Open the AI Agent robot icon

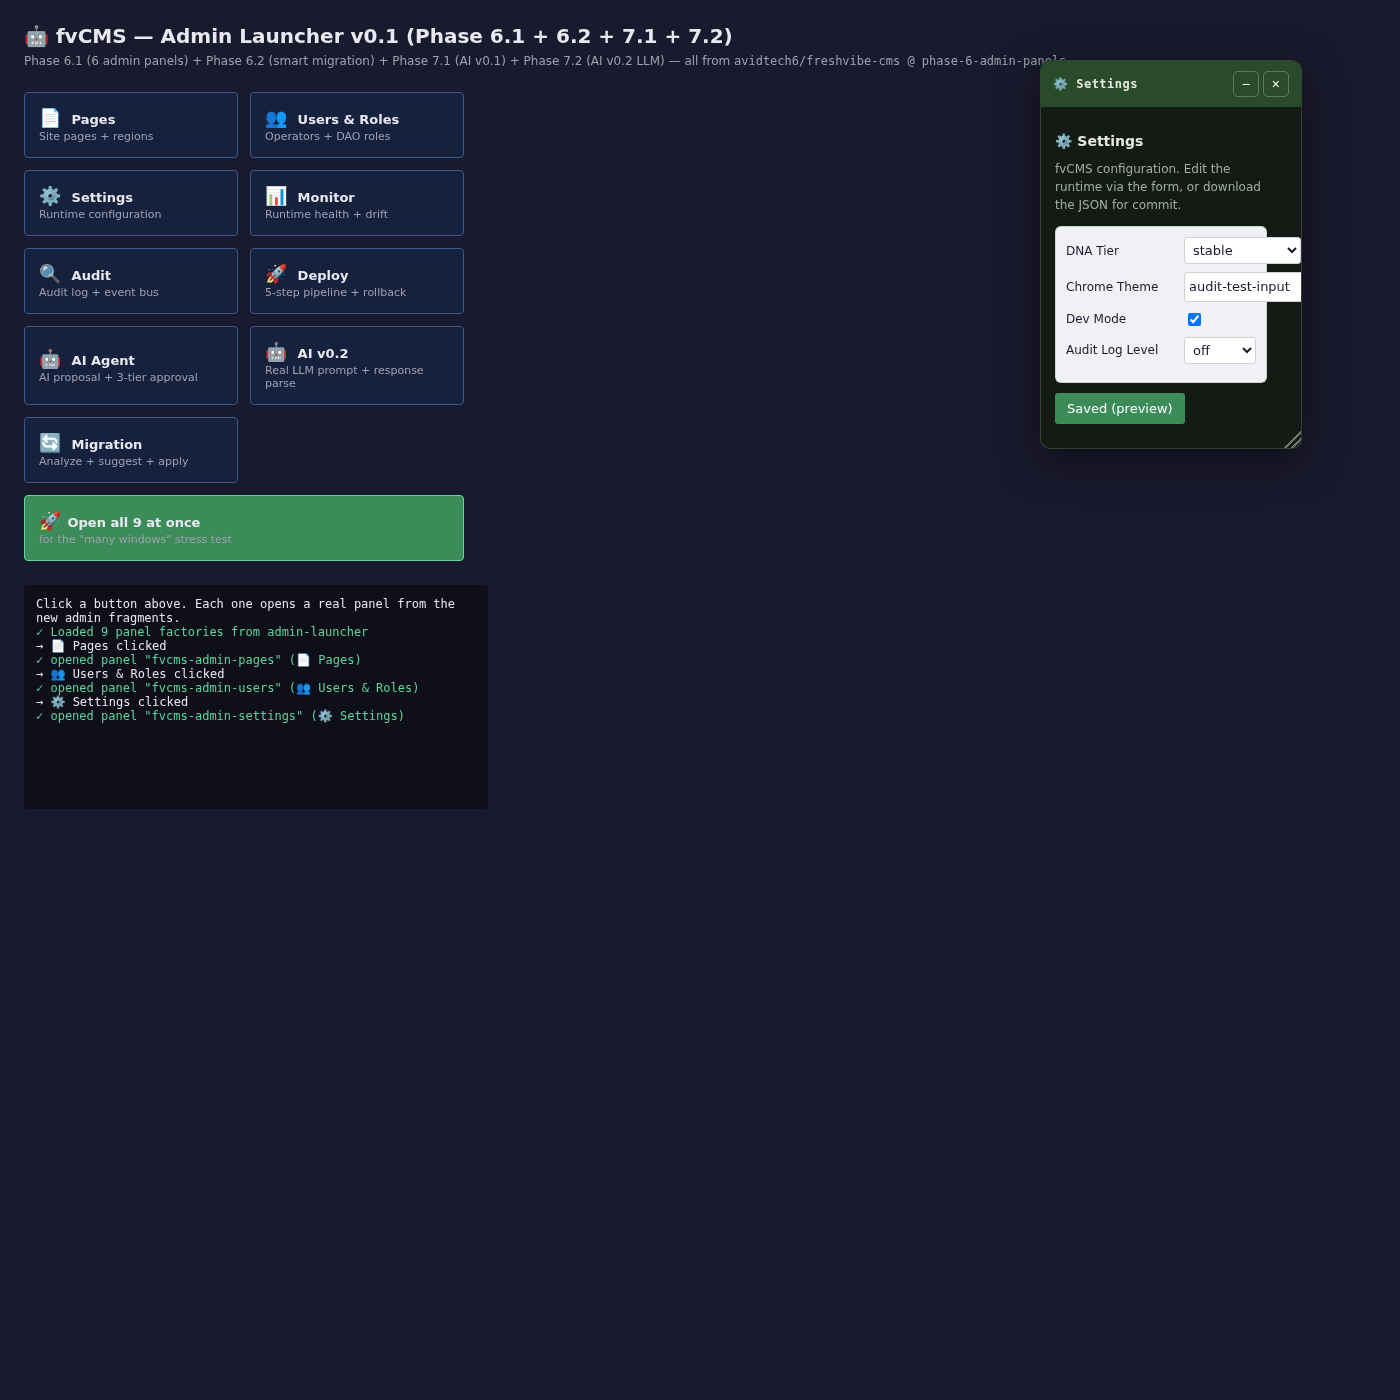[x=50, y=359]
